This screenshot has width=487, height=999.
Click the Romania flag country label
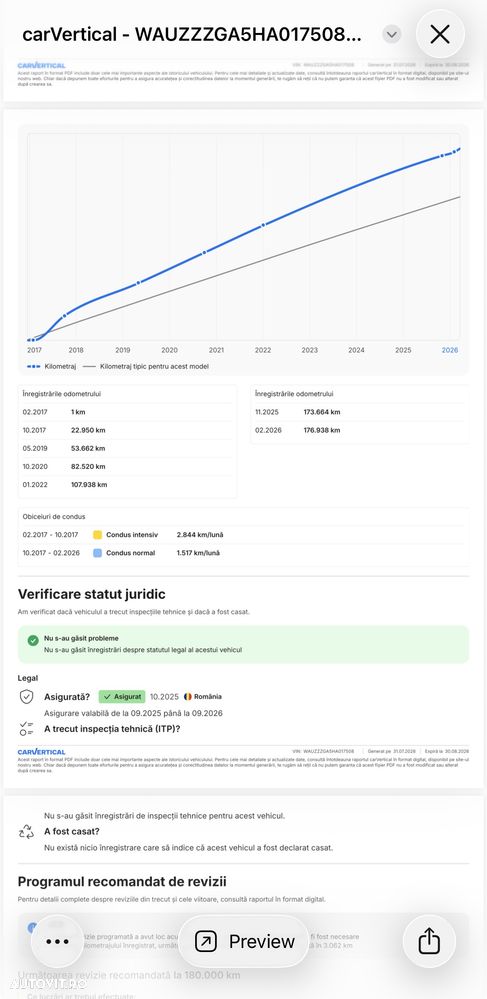[203, 697]
